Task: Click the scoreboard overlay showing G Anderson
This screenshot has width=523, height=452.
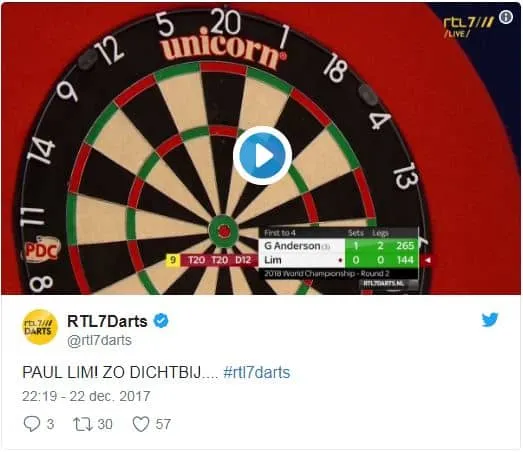Action: point(339,255)
